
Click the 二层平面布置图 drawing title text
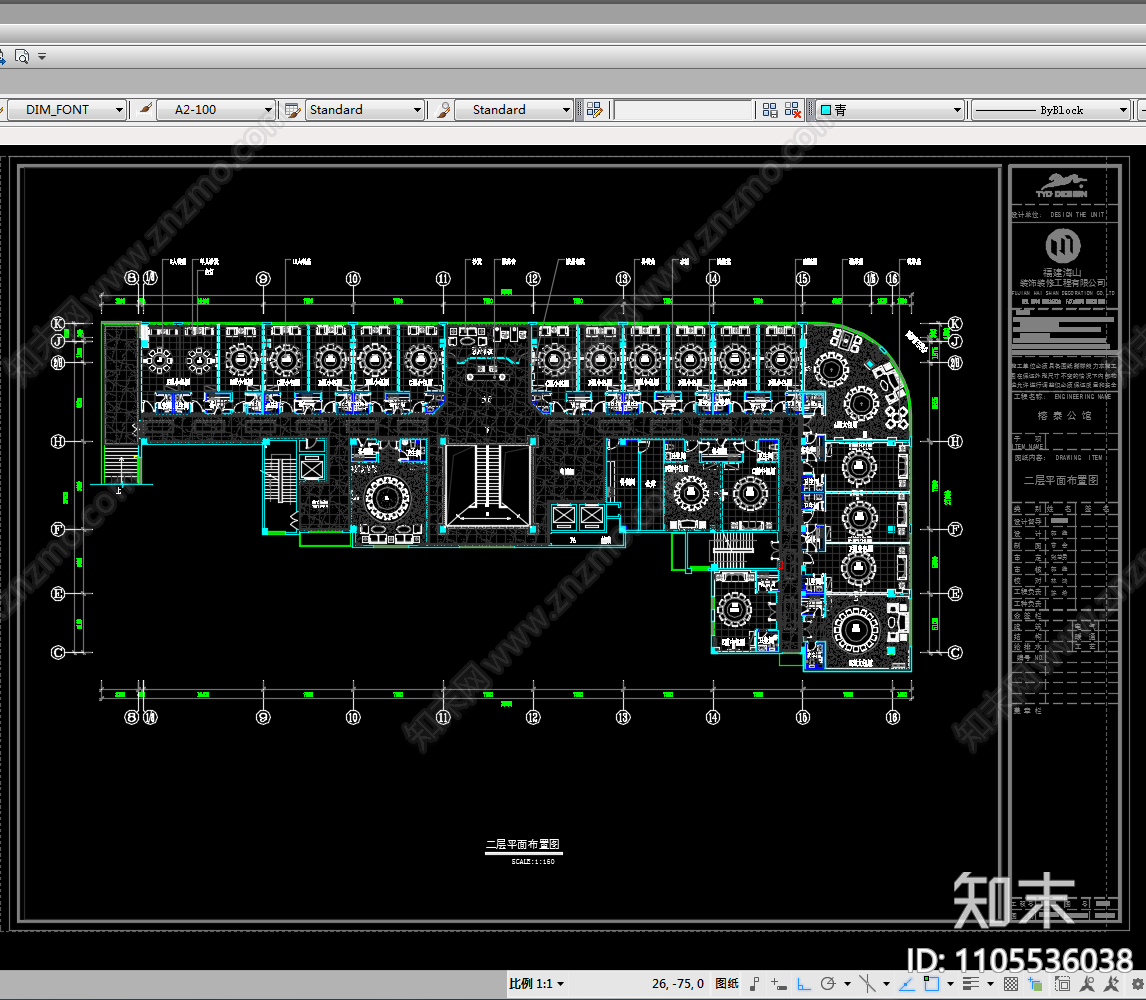point(523,844)
